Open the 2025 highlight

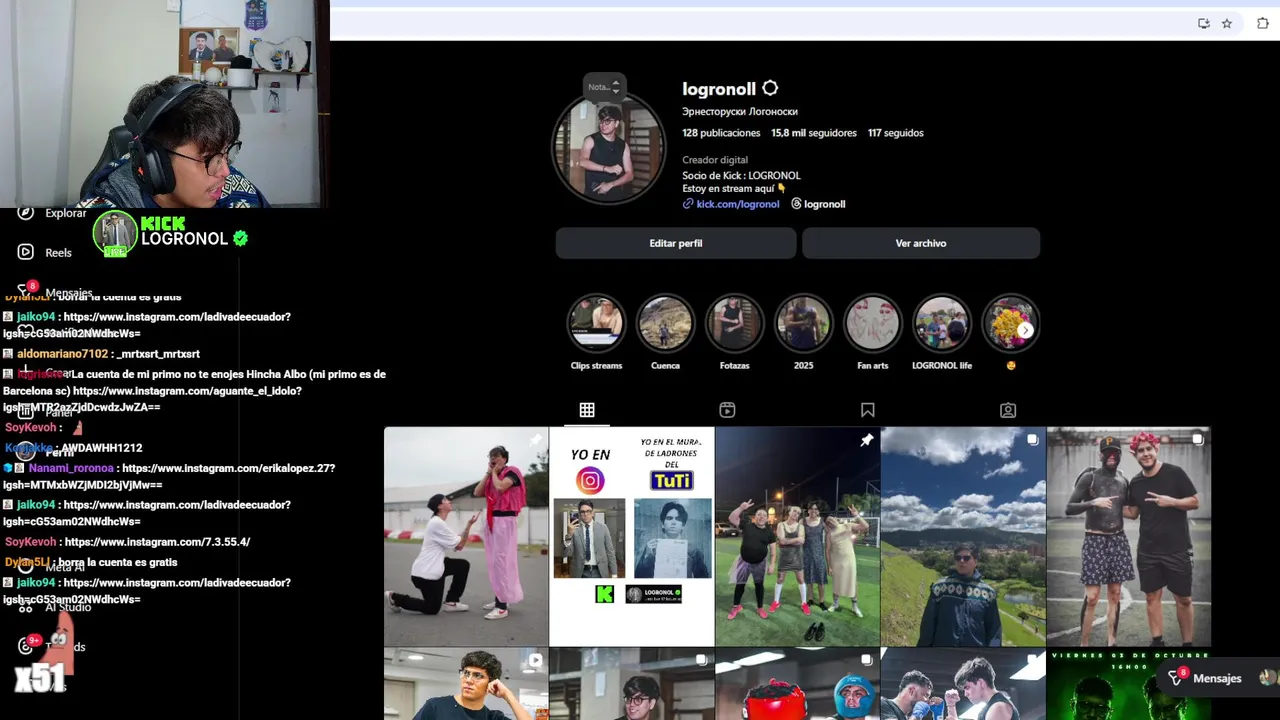803,324
